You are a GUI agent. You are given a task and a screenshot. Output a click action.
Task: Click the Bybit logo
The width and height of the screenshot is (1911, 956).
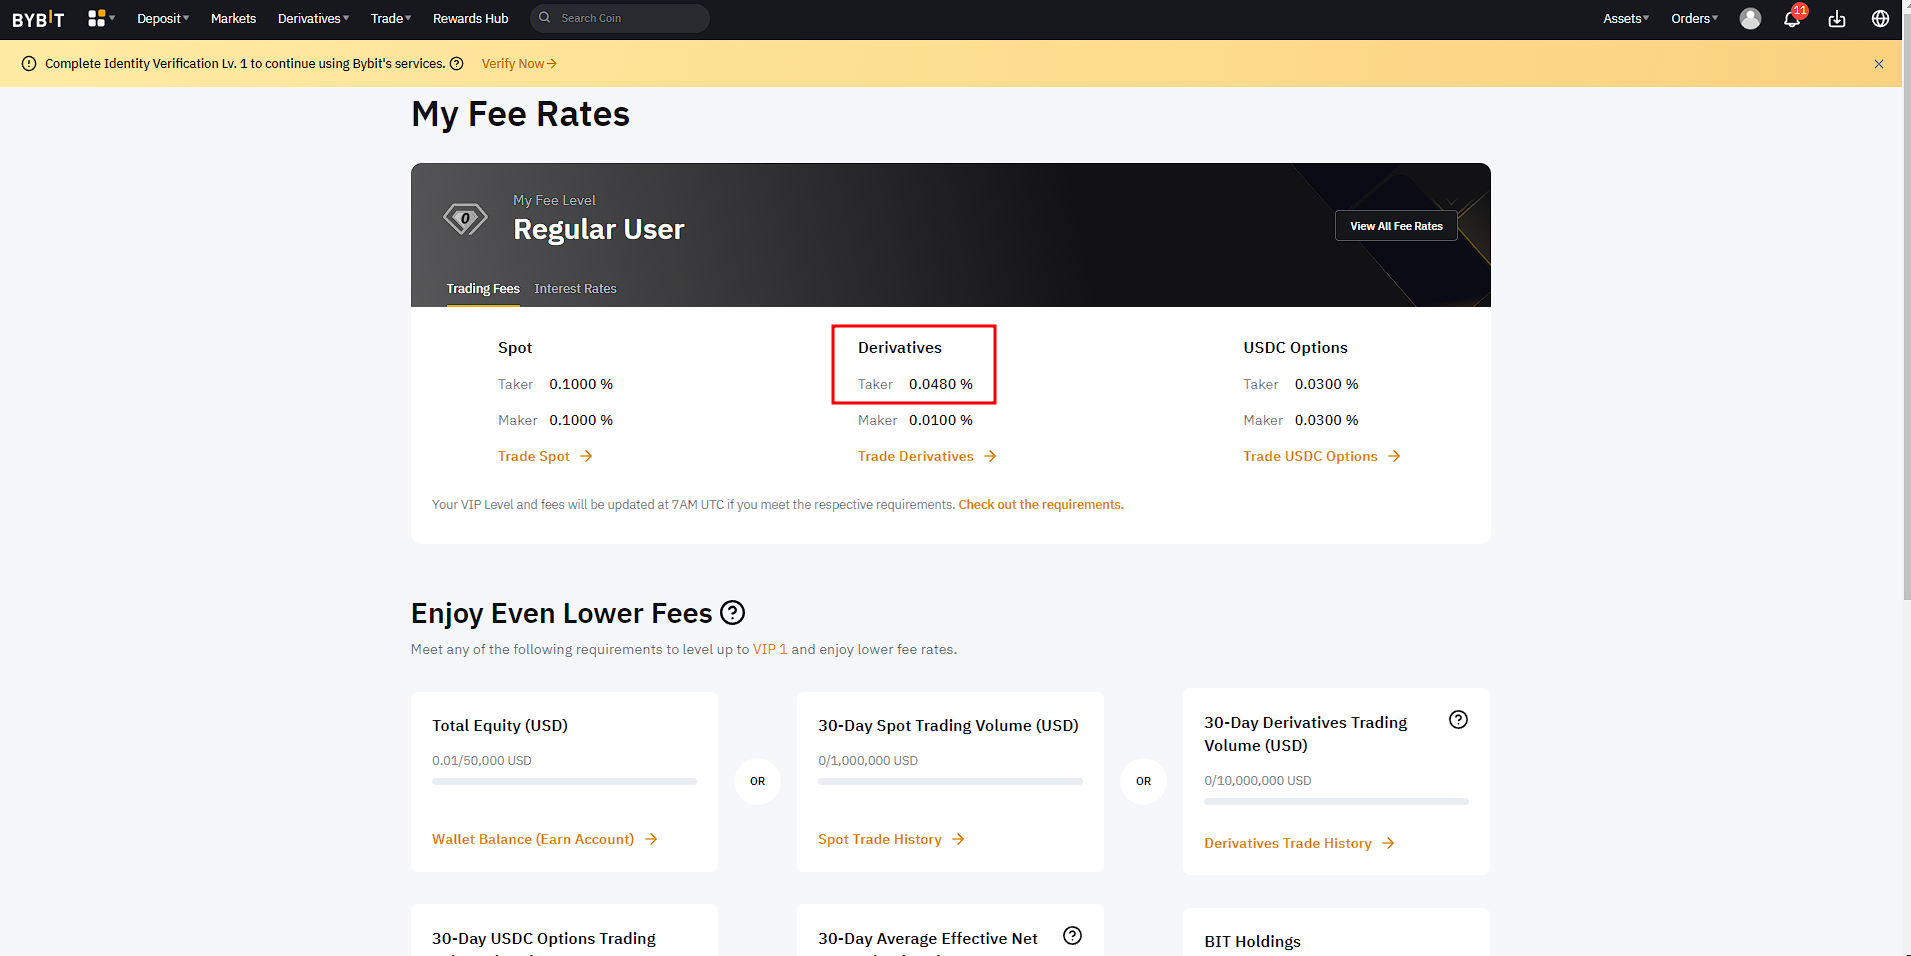(x=38, y=19)
